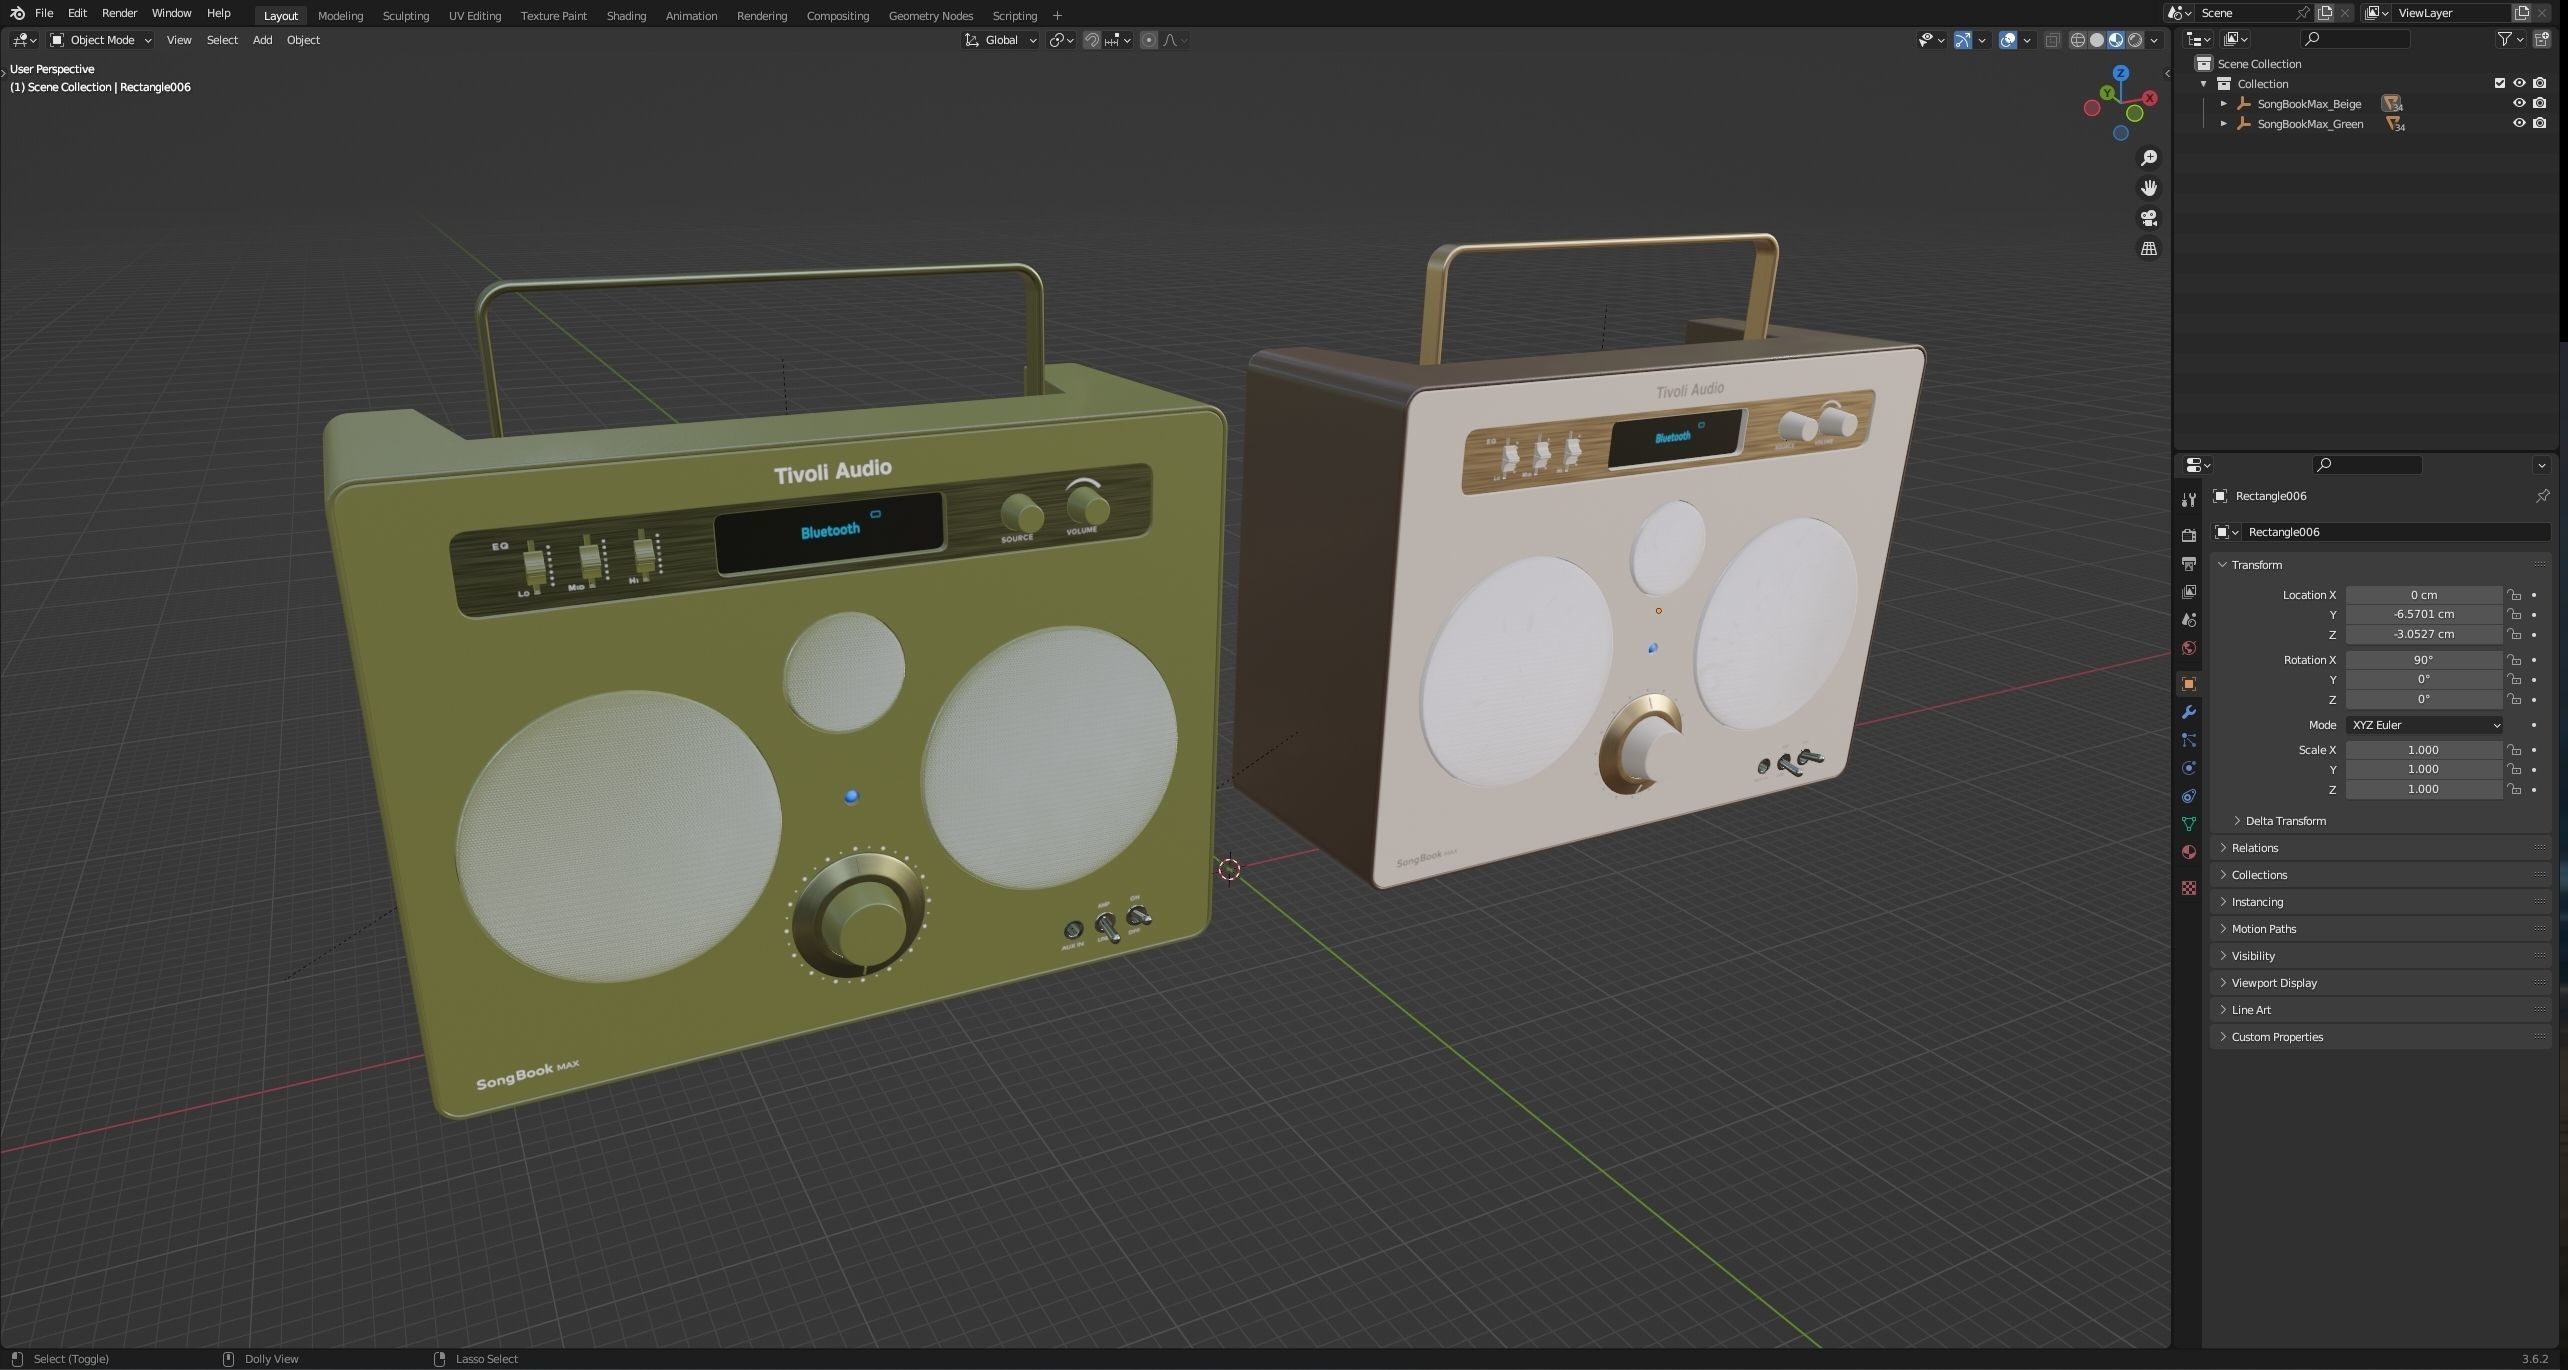This screenshot has width=2568, height=1370.
Task: Open the Modifiers properties tab
Action: 2188,712
